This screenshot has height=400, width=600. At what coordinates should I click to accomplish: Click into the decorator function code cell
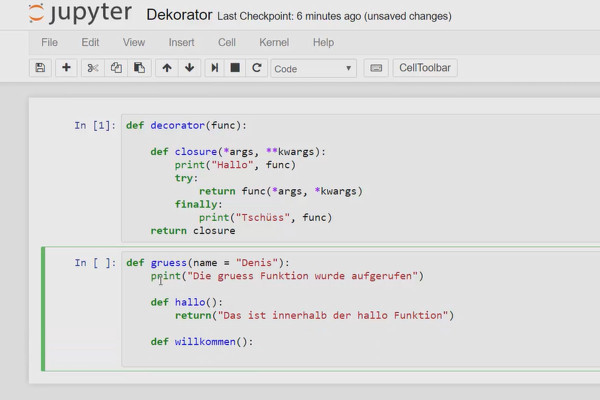(x=360, y=178)
